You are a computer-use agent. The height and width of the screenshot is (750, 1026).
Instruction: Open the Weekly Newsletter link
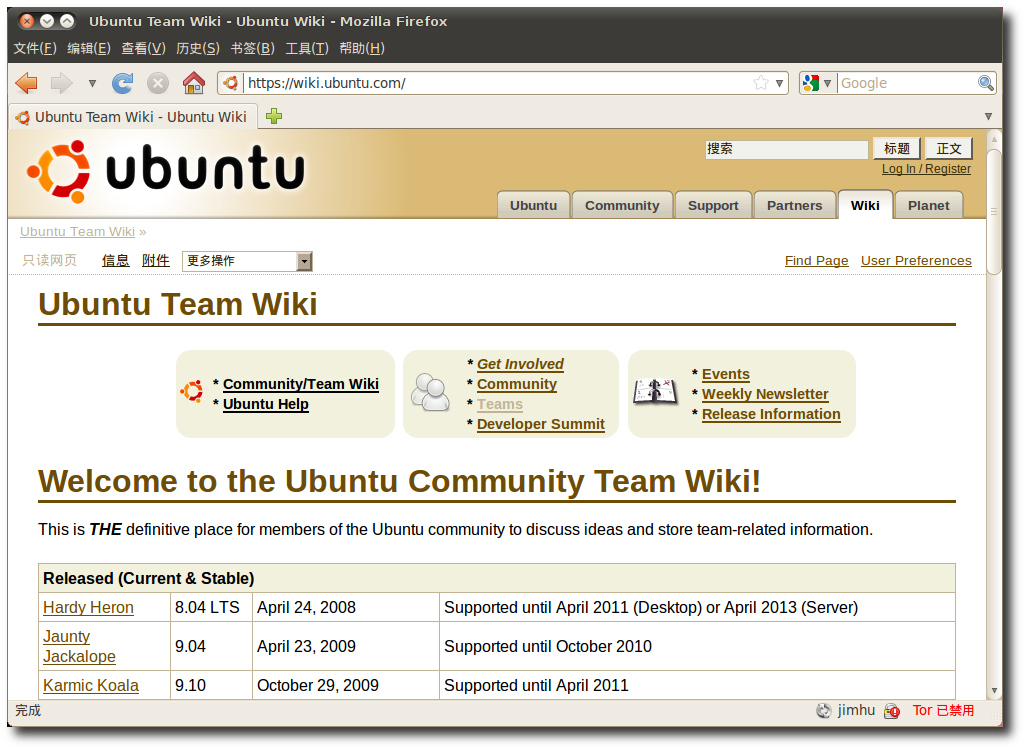point(765,394)
